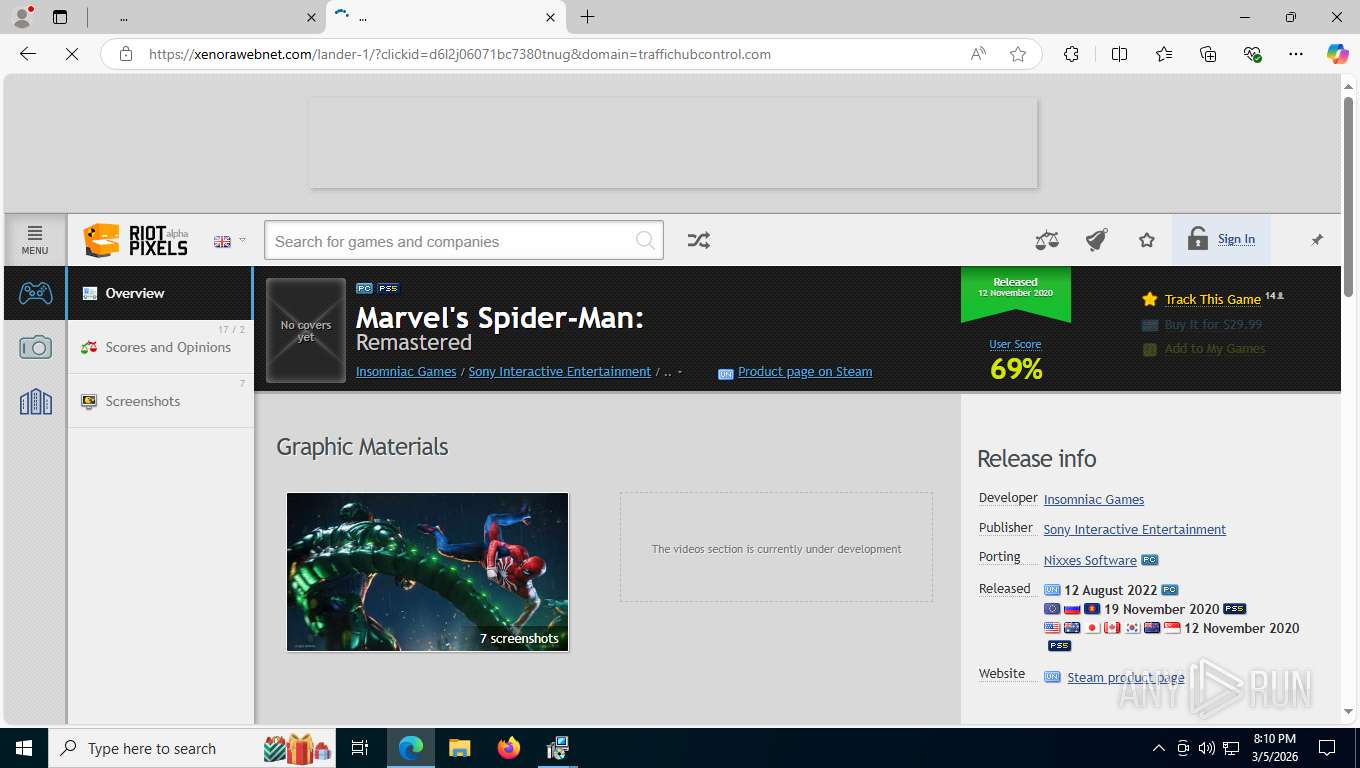Image resolution: width=1360 pixels, height=768 pixels.
Task: Click the magnifier search icon
Action: tap(646, 241)
